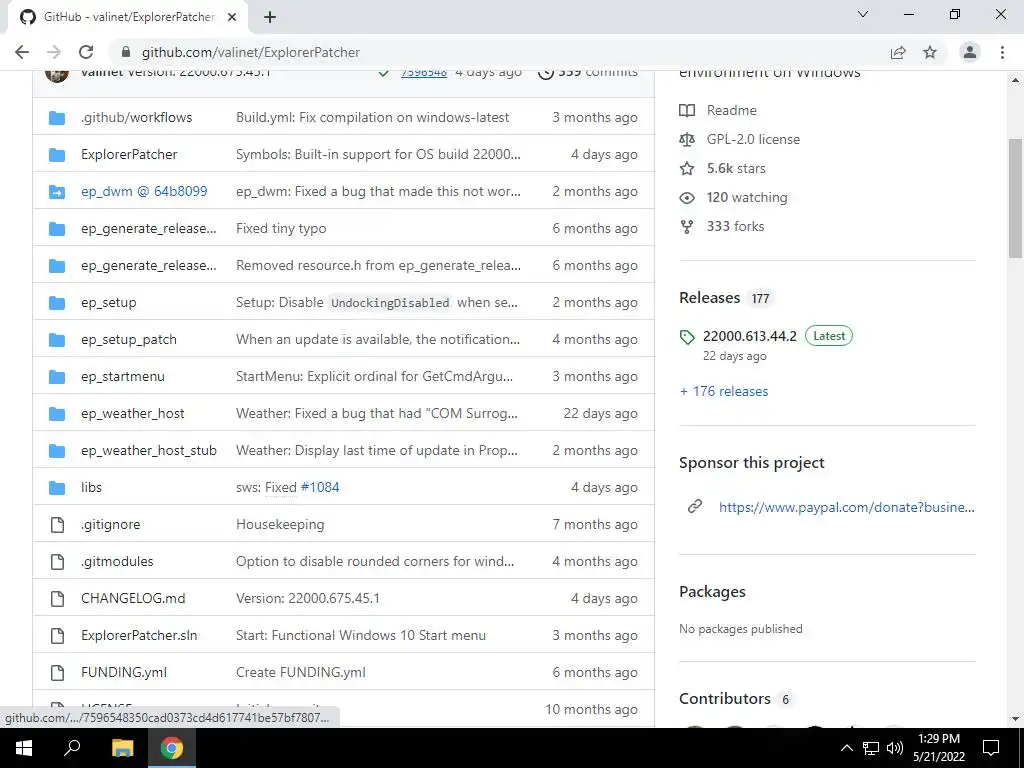Open the Releases 177 heading
This screenshot has height=768, width=1024.
tap(726, 298)
